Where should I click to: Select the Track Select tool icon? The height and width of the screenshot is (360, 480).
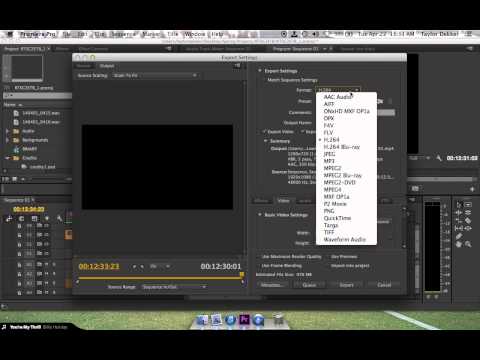pos(468,204)
